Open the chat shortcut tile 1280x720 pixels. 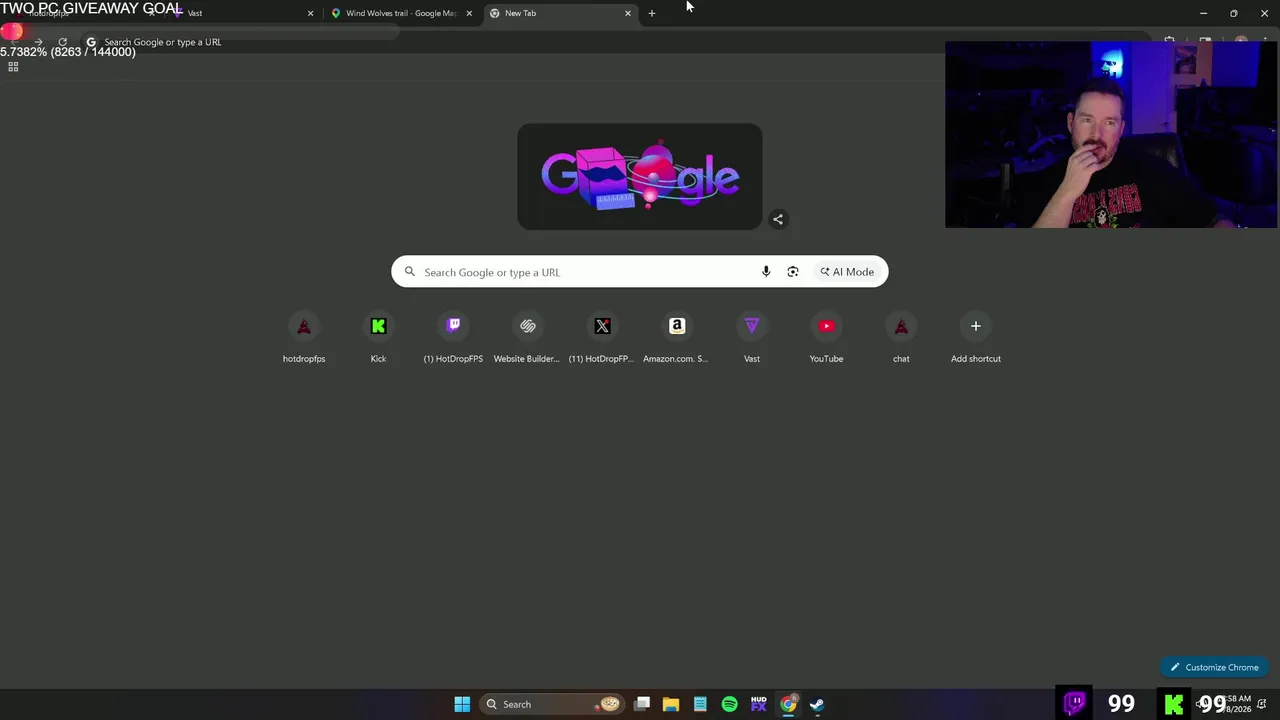(901, 338)
